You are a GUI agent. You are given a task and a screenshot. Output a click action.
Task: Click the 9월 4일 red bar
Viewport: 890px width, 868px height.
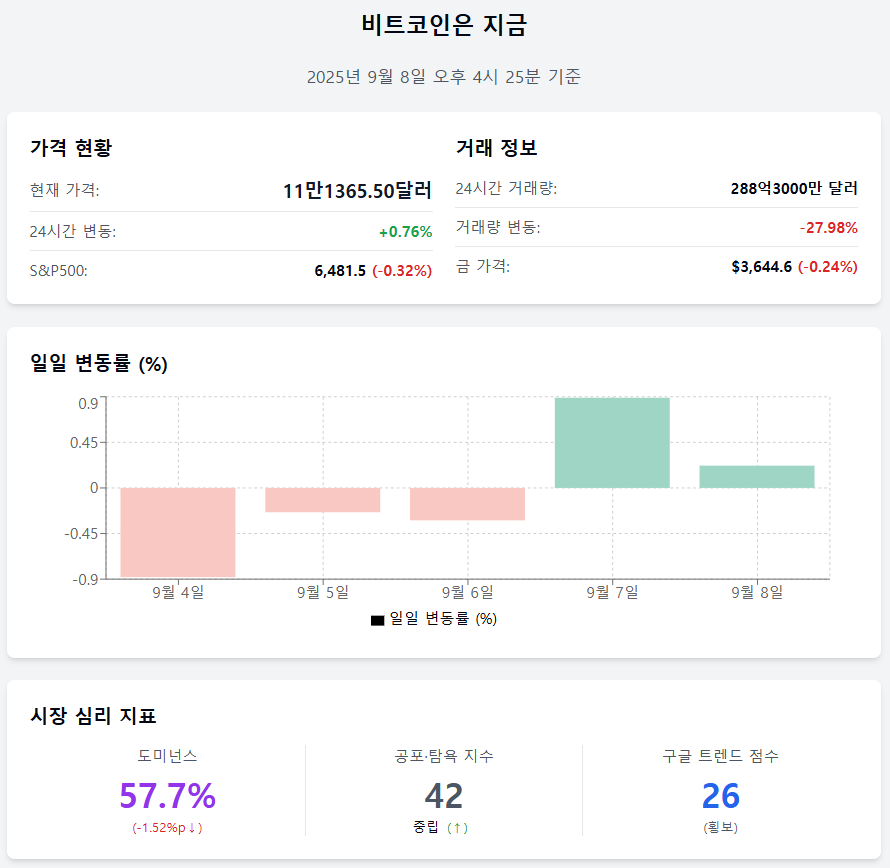(178, 532)
